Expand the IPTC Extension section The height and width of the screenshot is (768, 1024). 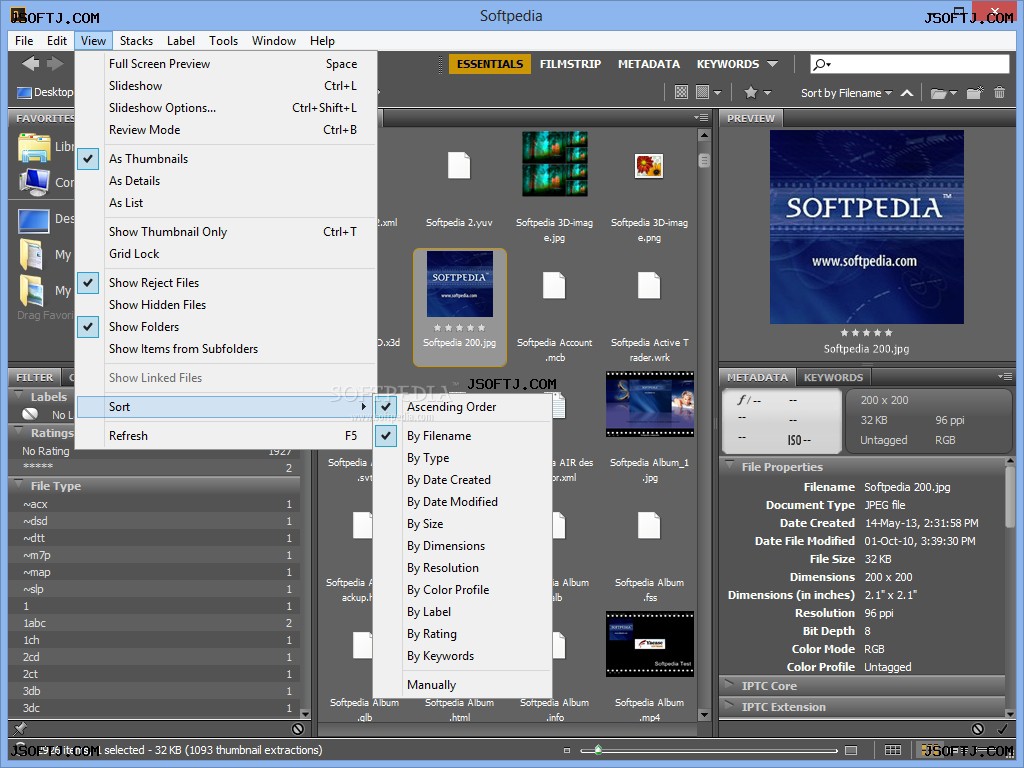[729, 706]
